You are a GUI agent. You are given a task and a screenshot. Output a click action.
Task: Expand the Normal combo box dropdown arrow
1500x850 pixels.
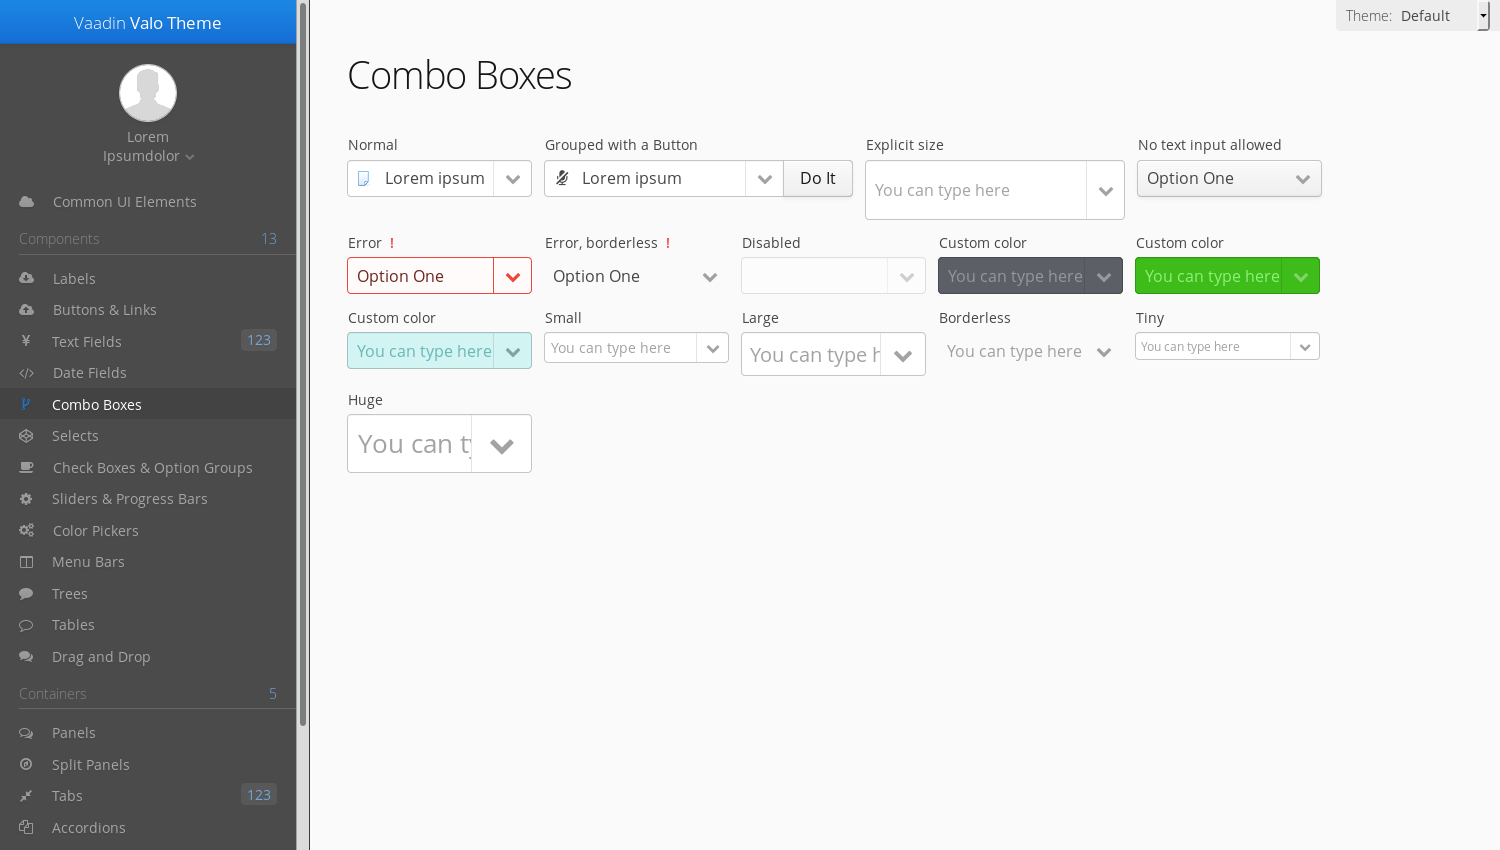(x=512, y=179)
